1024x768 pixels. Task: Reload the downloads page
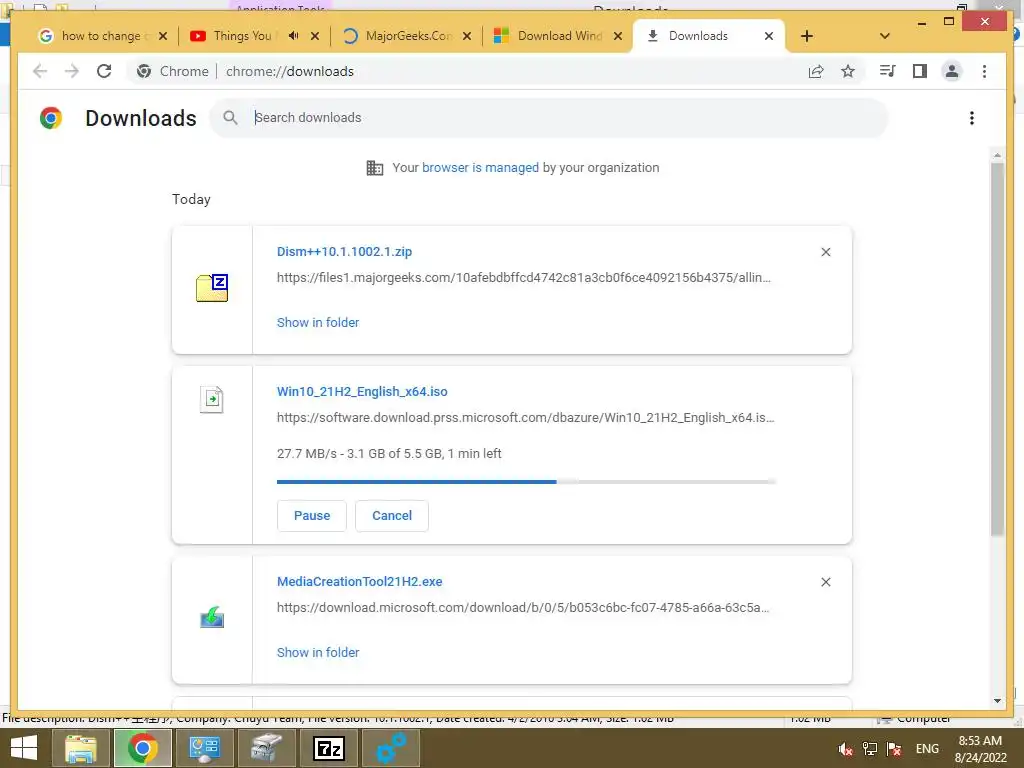point(104,71)
